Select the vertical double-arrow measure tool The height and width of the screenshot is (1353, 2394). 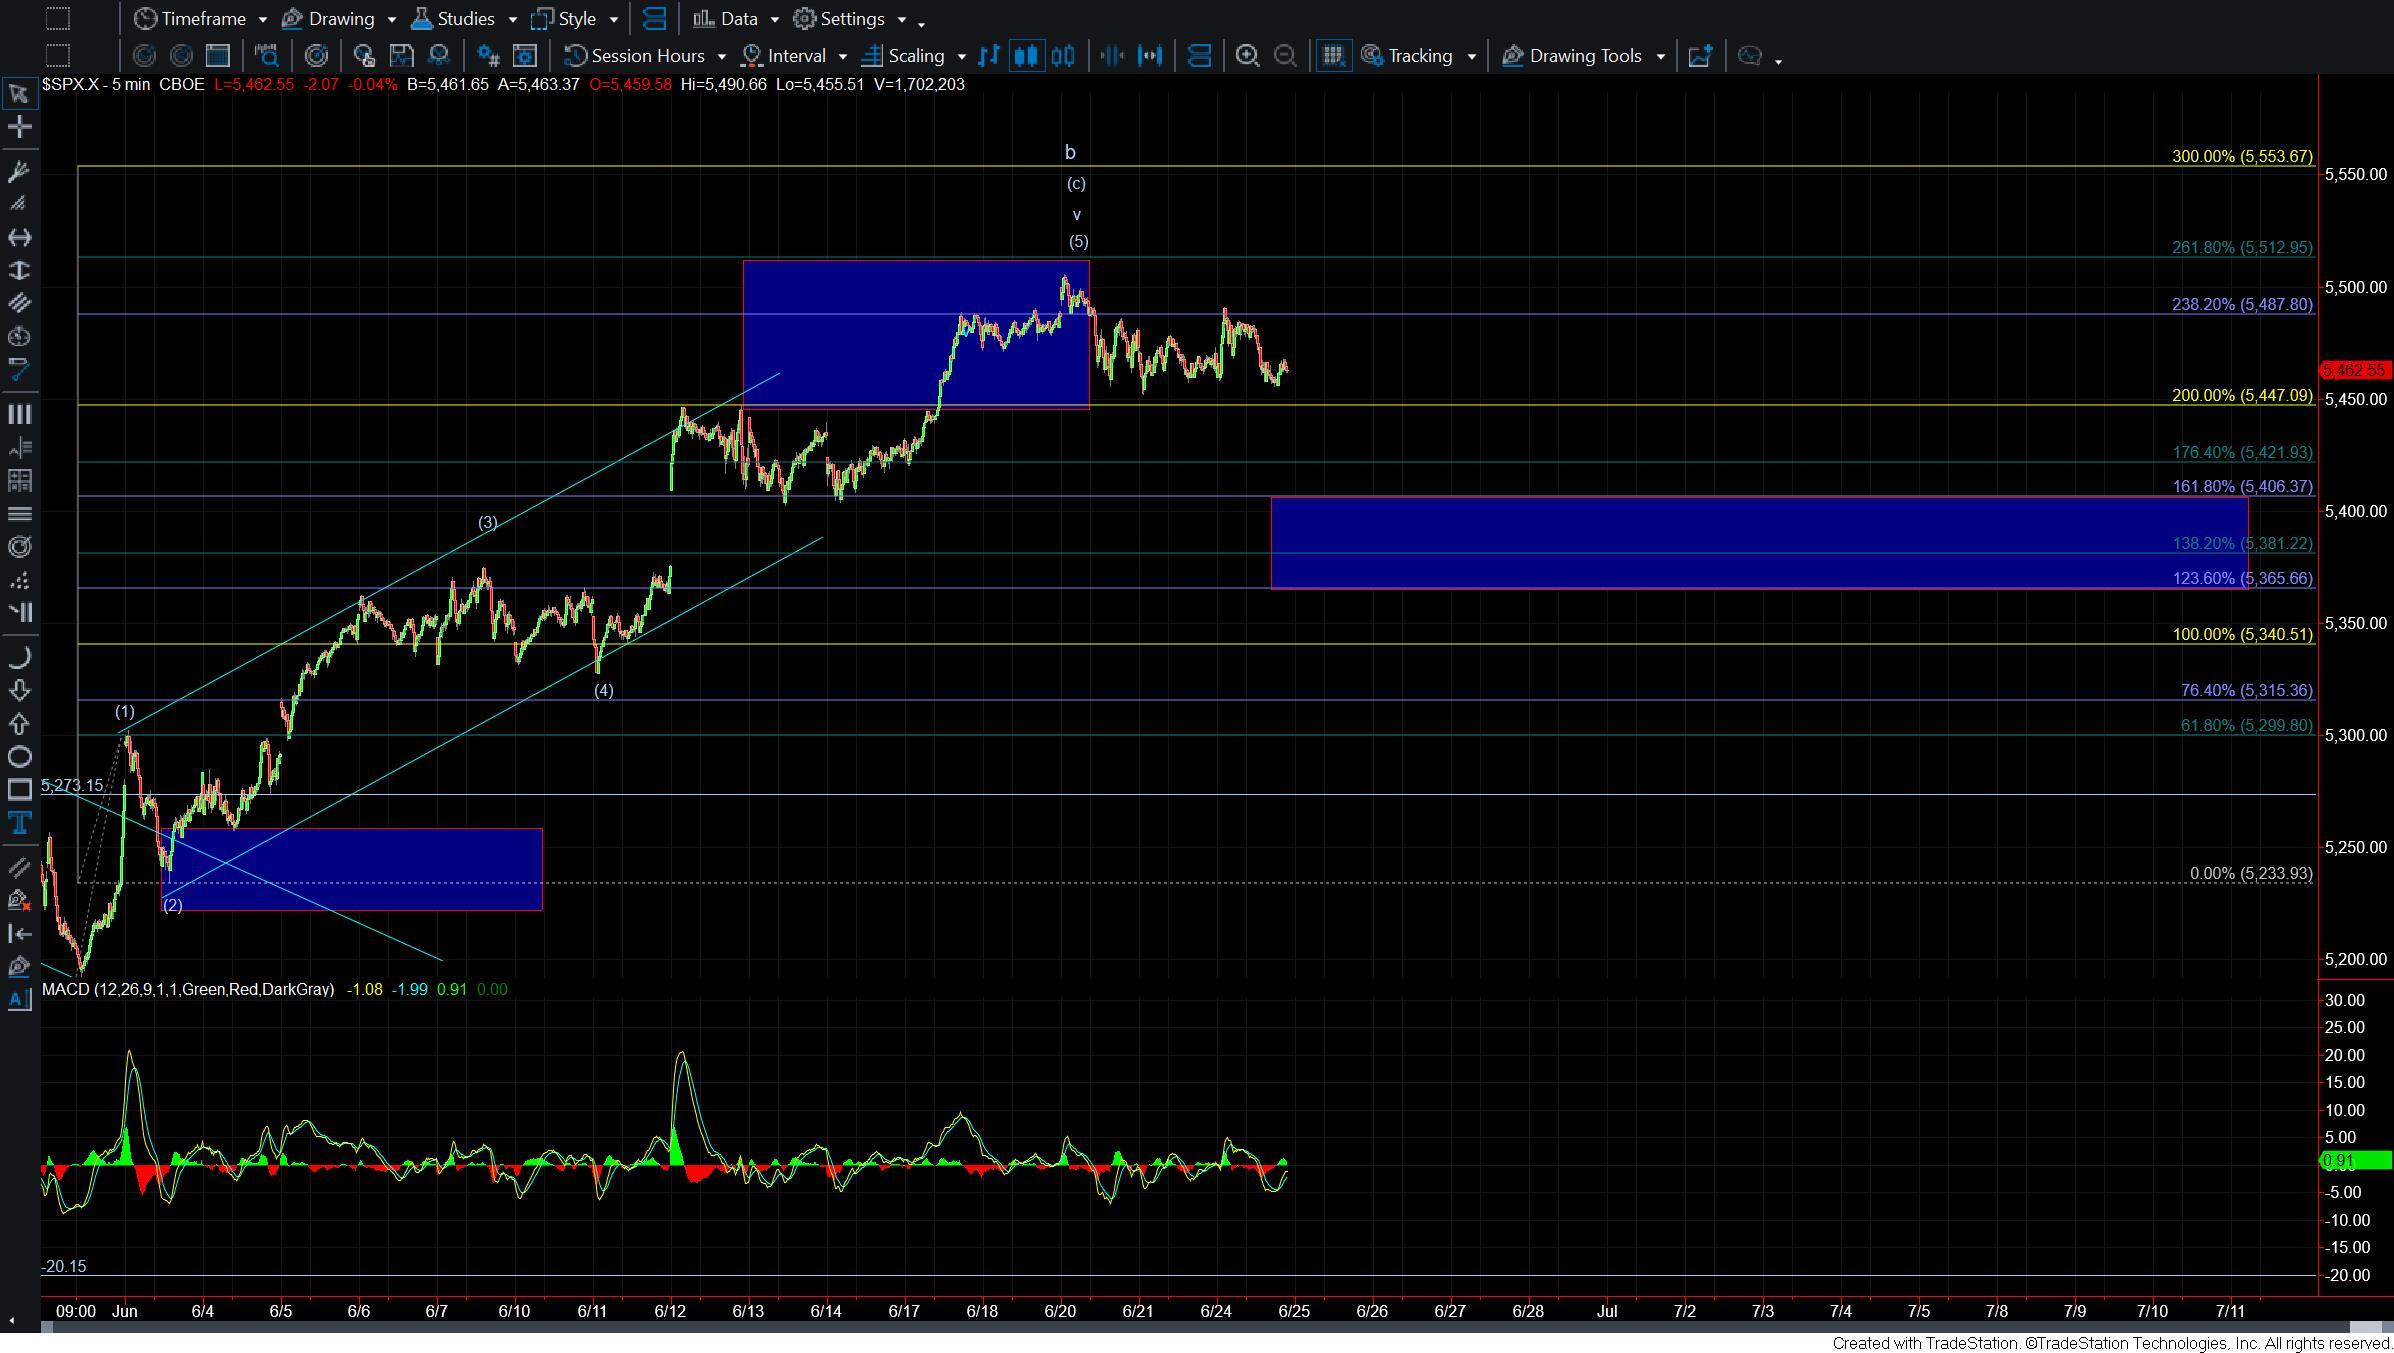tap(18, 270)
